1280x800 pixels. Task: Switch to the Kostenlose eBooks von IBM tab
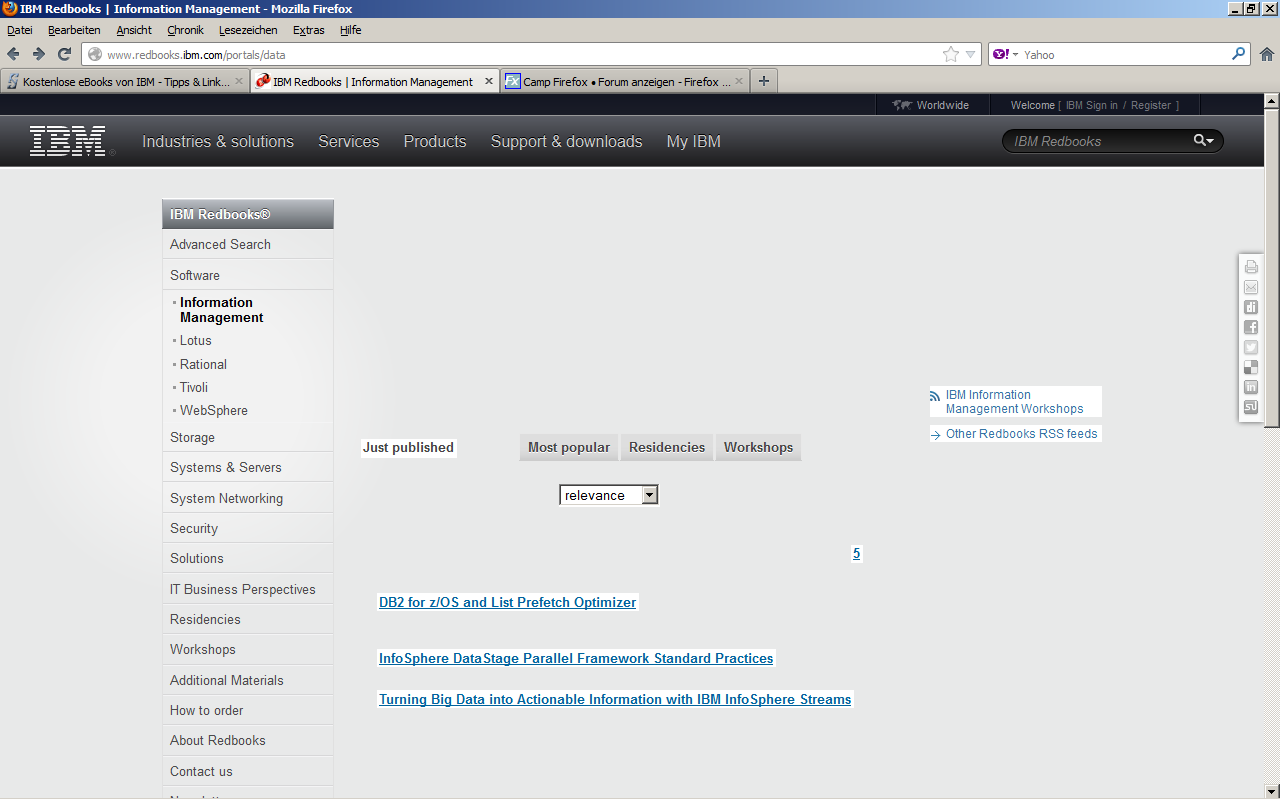(x=125, y=82)
